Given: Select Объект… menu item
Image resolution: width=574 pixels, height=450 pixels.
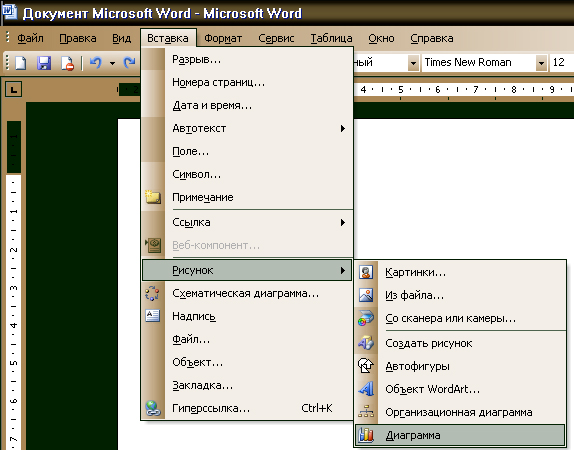Looking at the screenshot, I should tap(247, 362).
